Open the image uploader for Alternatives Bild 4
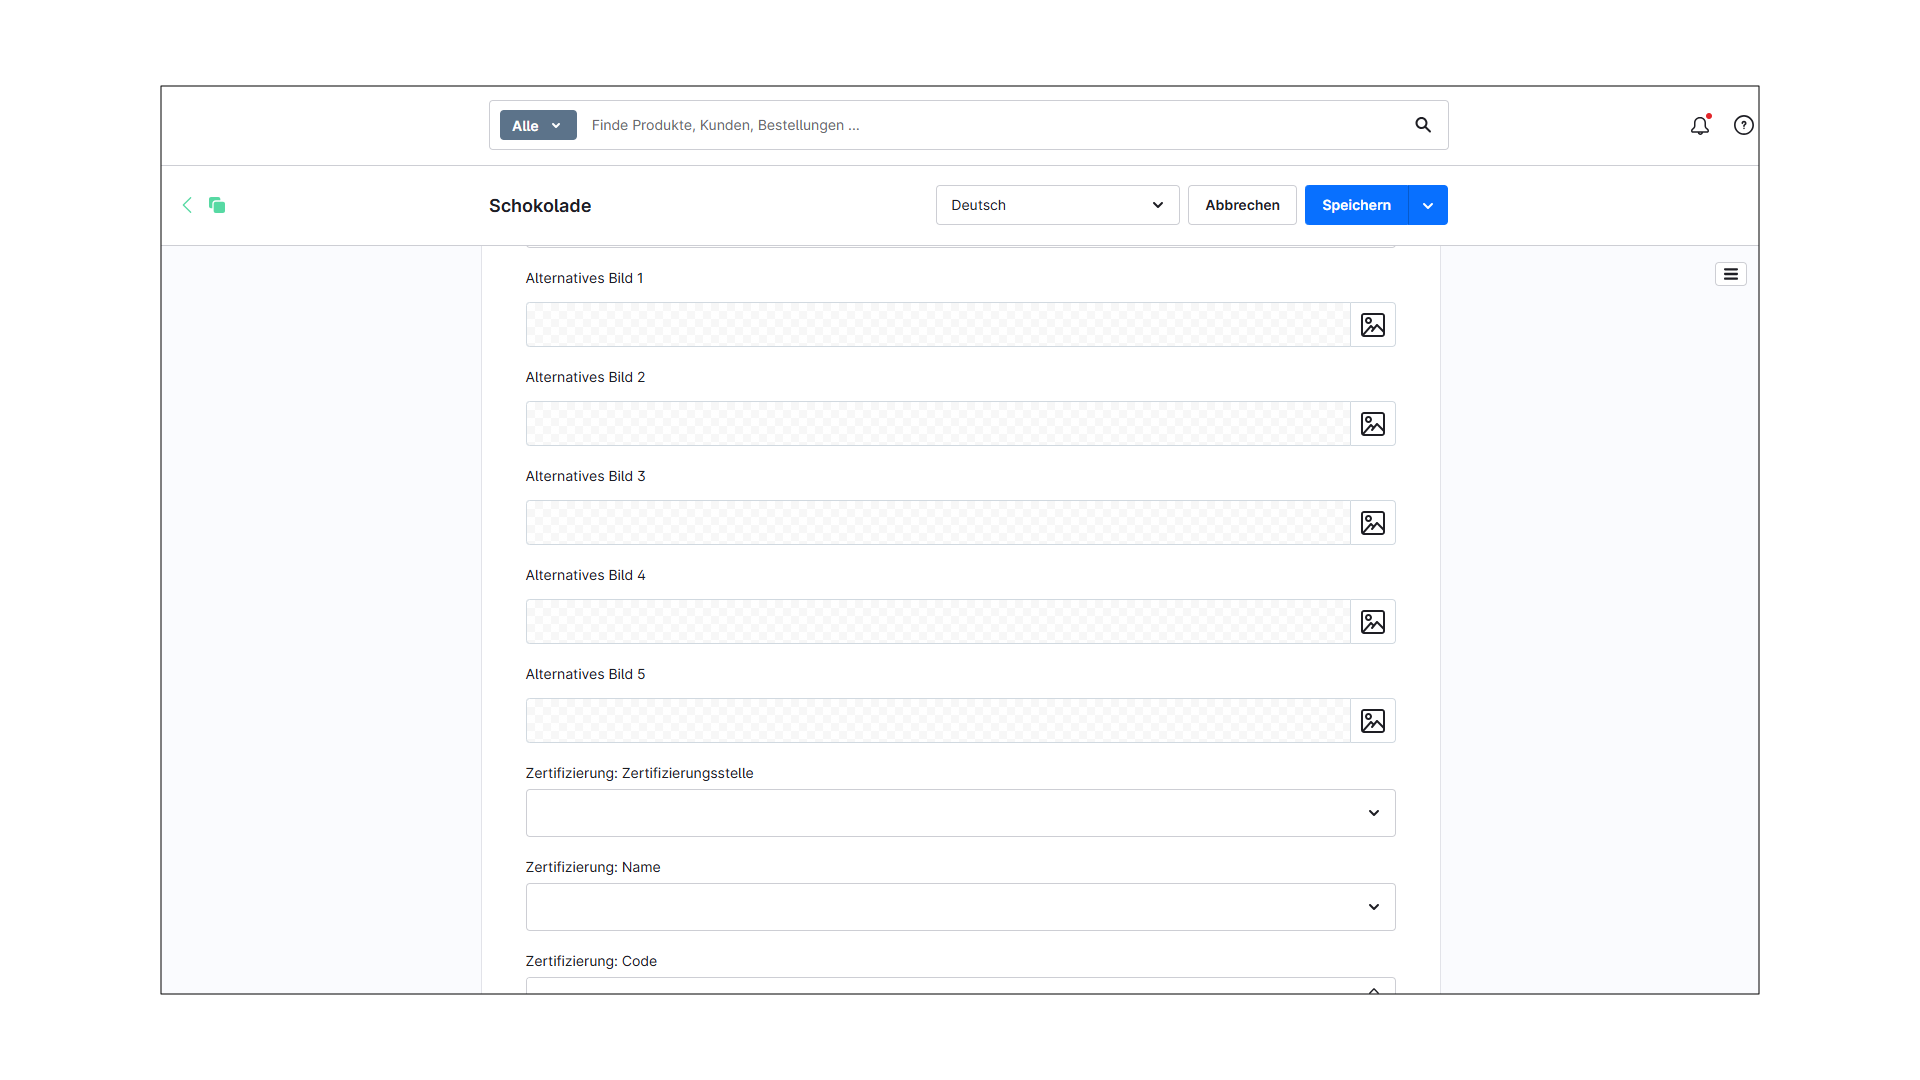This screenshot has width=1920, height=1080. tap(1372, 621)
